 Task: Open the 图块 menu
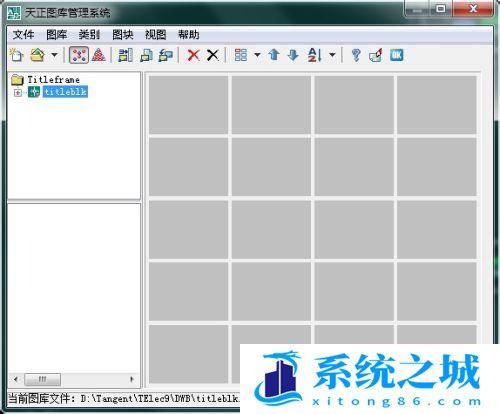[x=122, y=34]
